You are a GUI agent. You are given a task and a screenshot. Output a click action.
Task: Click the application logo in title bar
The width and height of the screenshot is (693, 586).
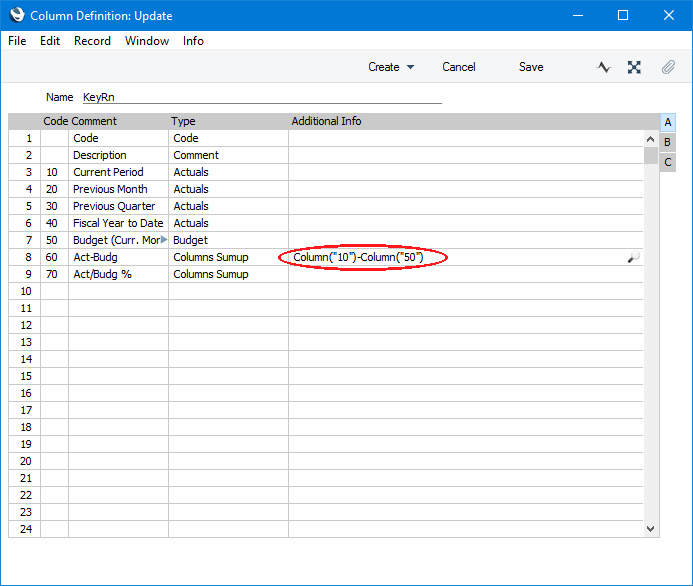pyautogui.click(x=17, y=15)
